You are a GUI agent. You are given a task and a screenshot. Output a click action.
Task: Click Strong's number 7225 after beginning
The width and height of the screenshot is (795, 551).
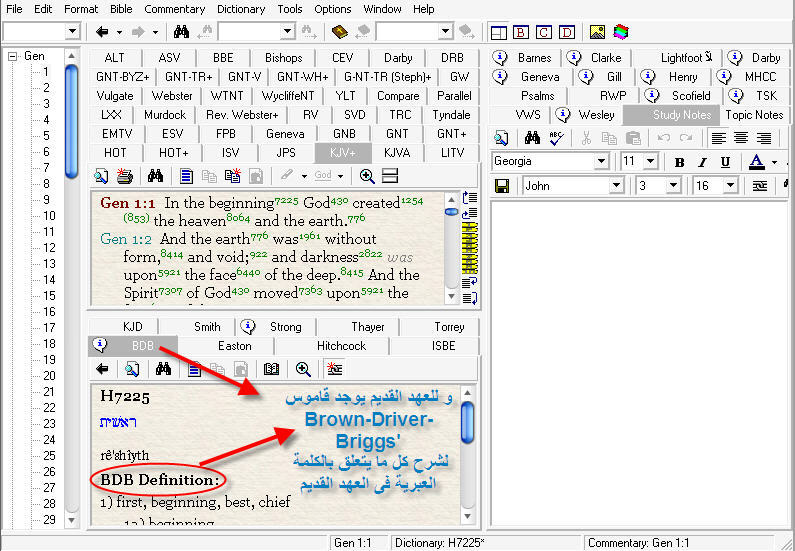coord(287,201)
